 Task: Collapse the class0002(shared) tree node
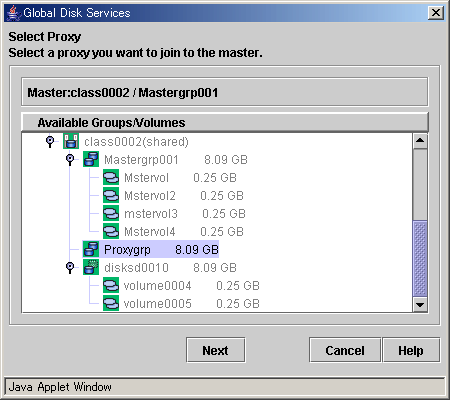[x=50, y=141]
